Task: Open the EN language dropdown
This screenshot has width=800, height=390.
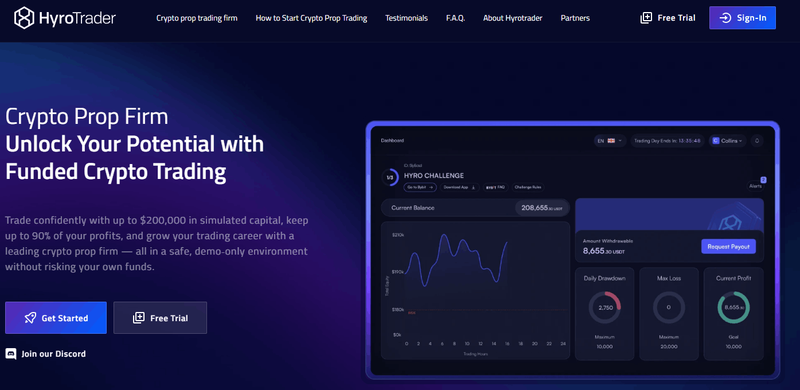Action: coord(610,140)
